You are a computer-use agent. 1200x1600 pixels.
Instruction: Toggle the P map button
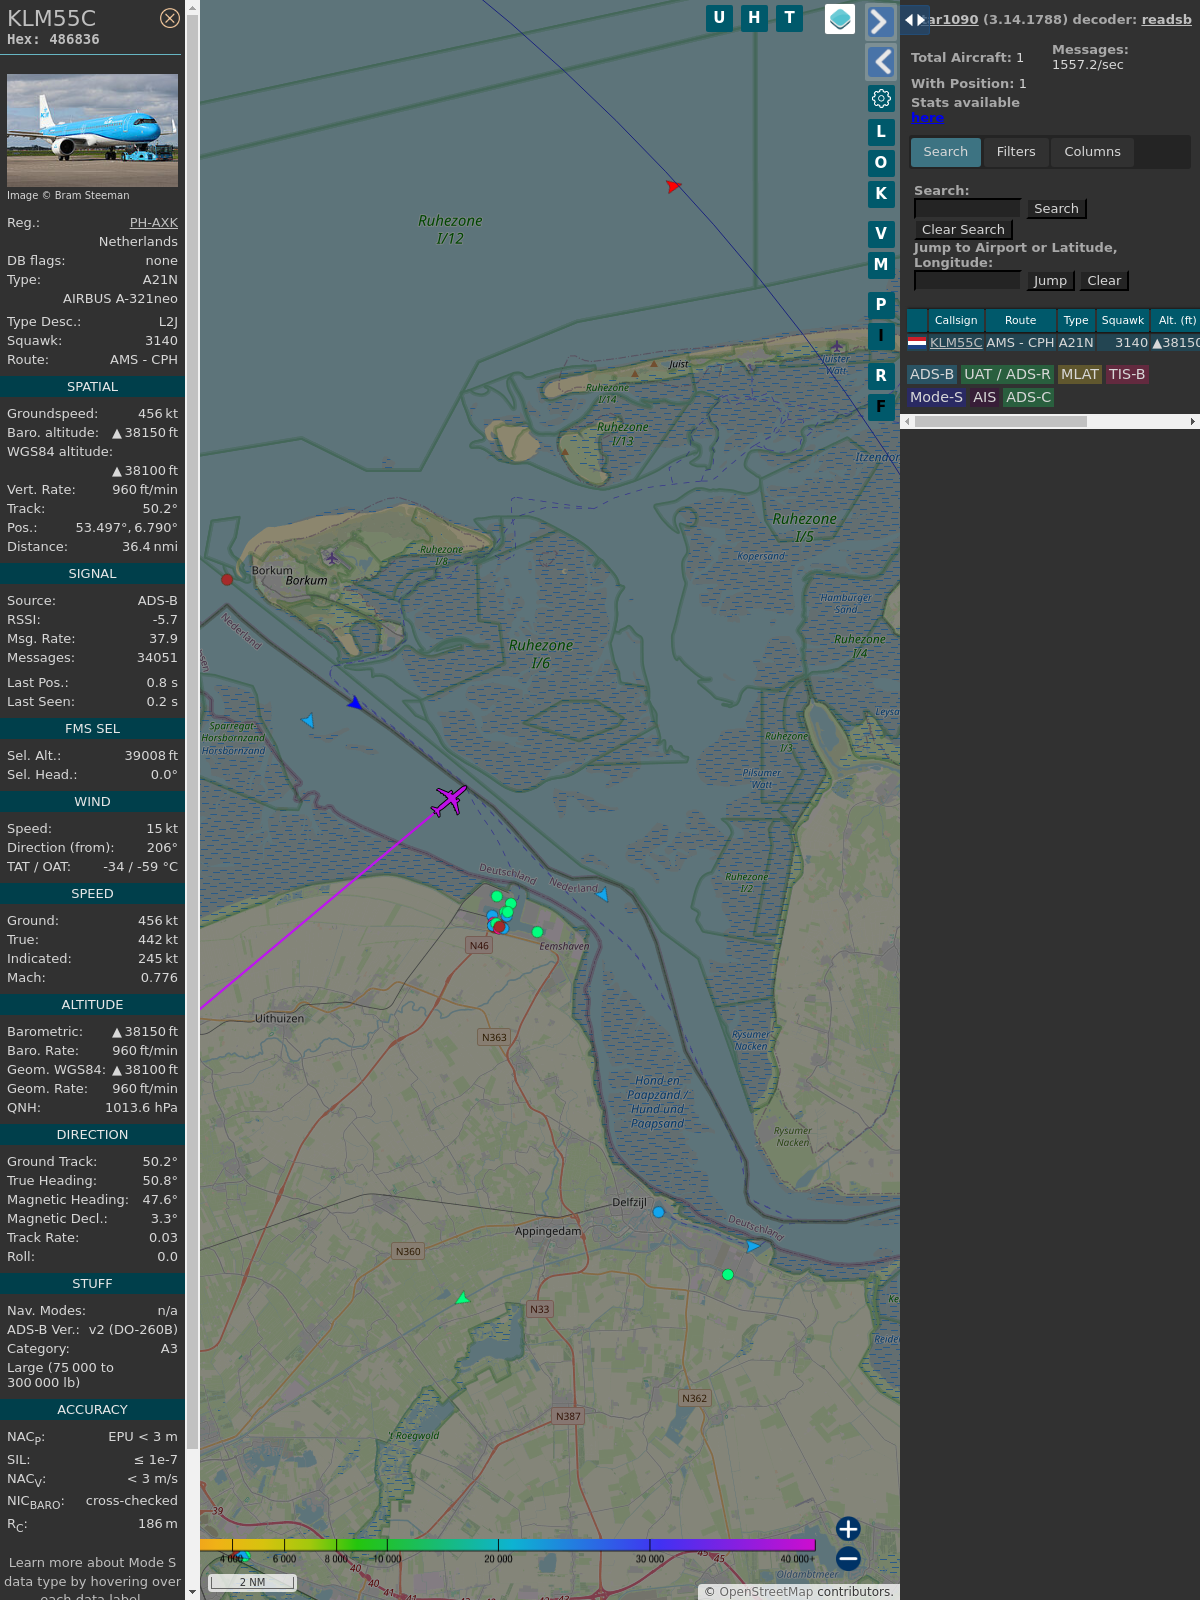coord(881,305)
